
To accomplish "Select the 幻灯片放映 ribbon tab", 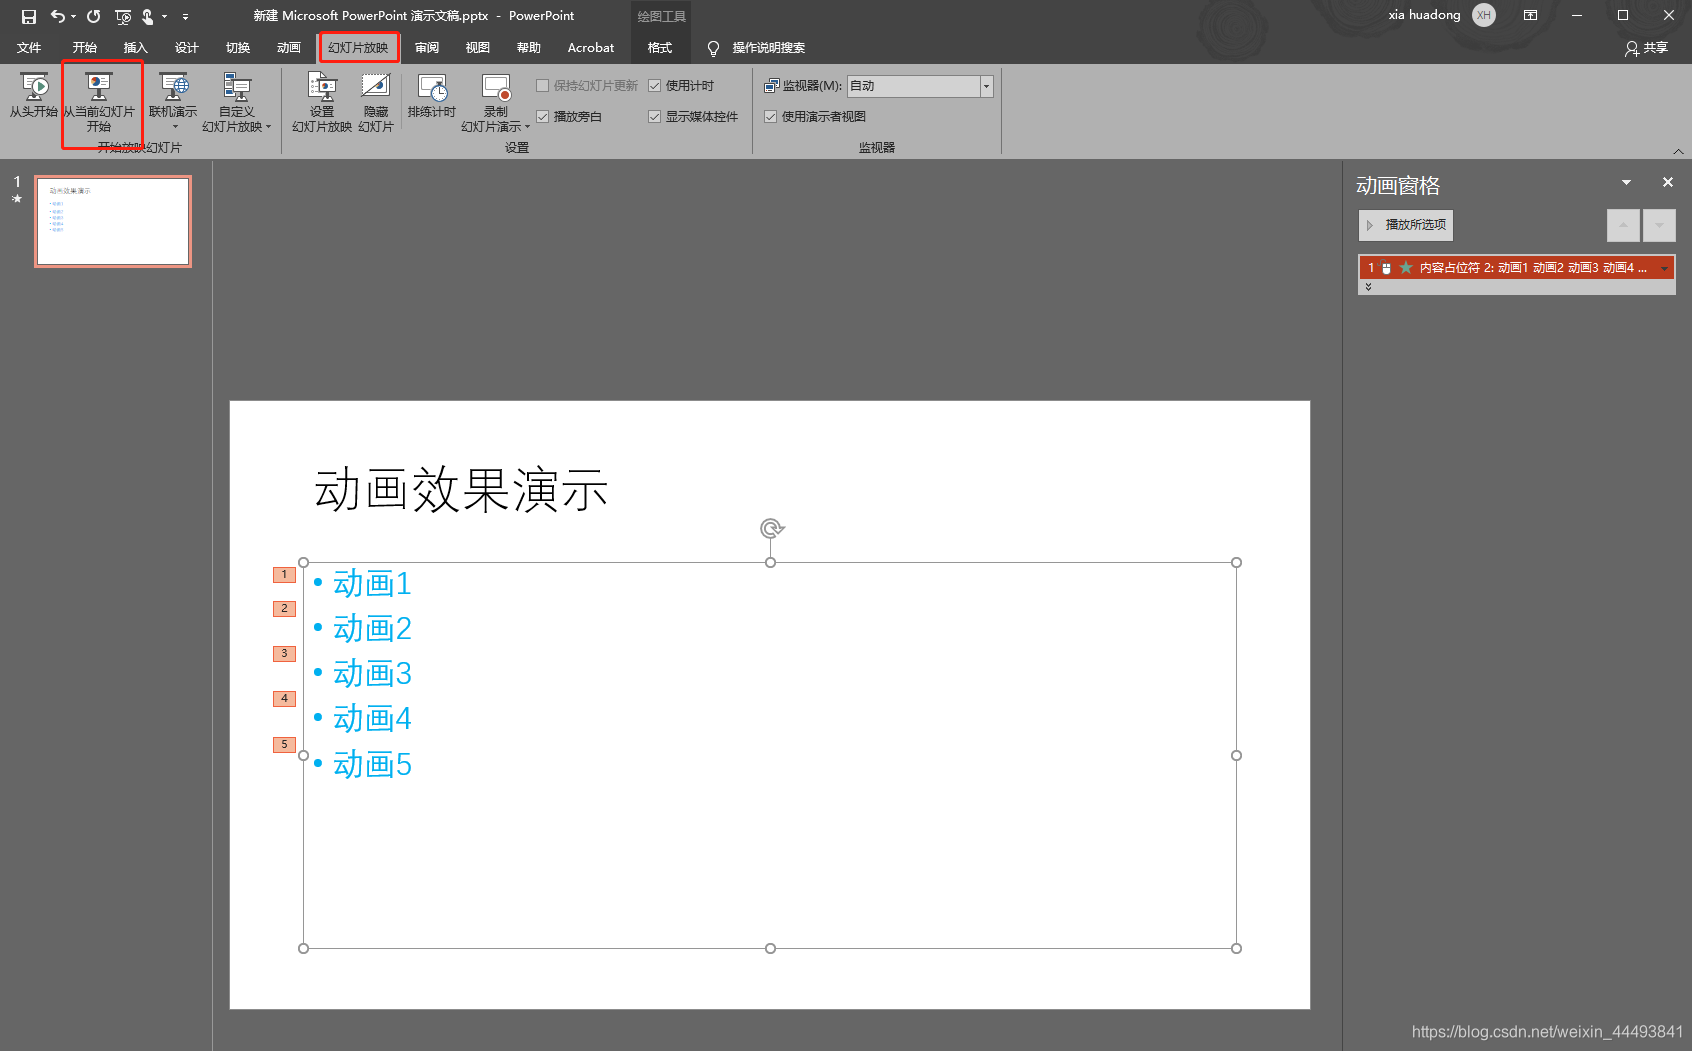I will click(x=359, y=48).
